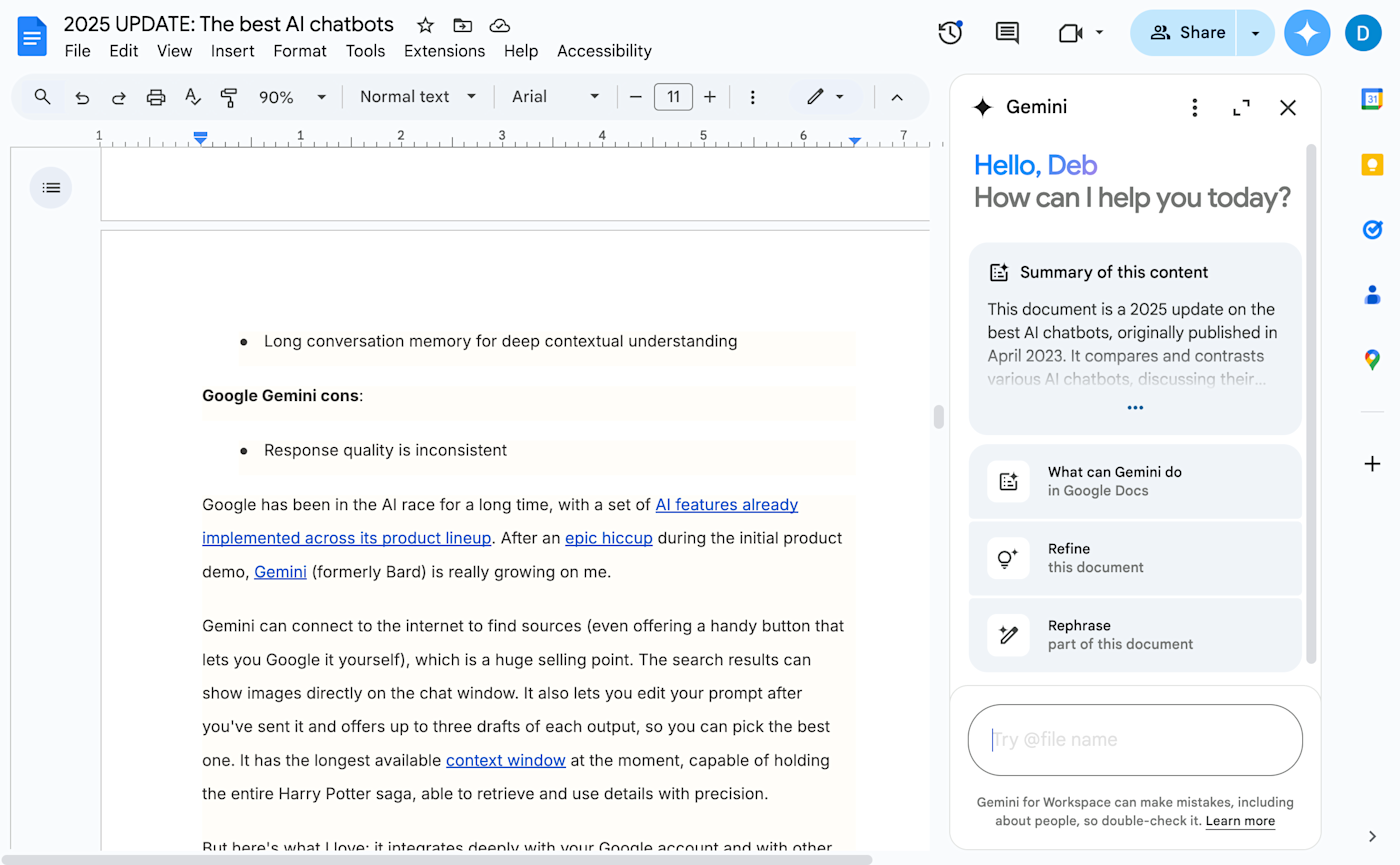1400x865 pixels.
Task: Expand the summary with the three dots
Action: coord(1135,408)
